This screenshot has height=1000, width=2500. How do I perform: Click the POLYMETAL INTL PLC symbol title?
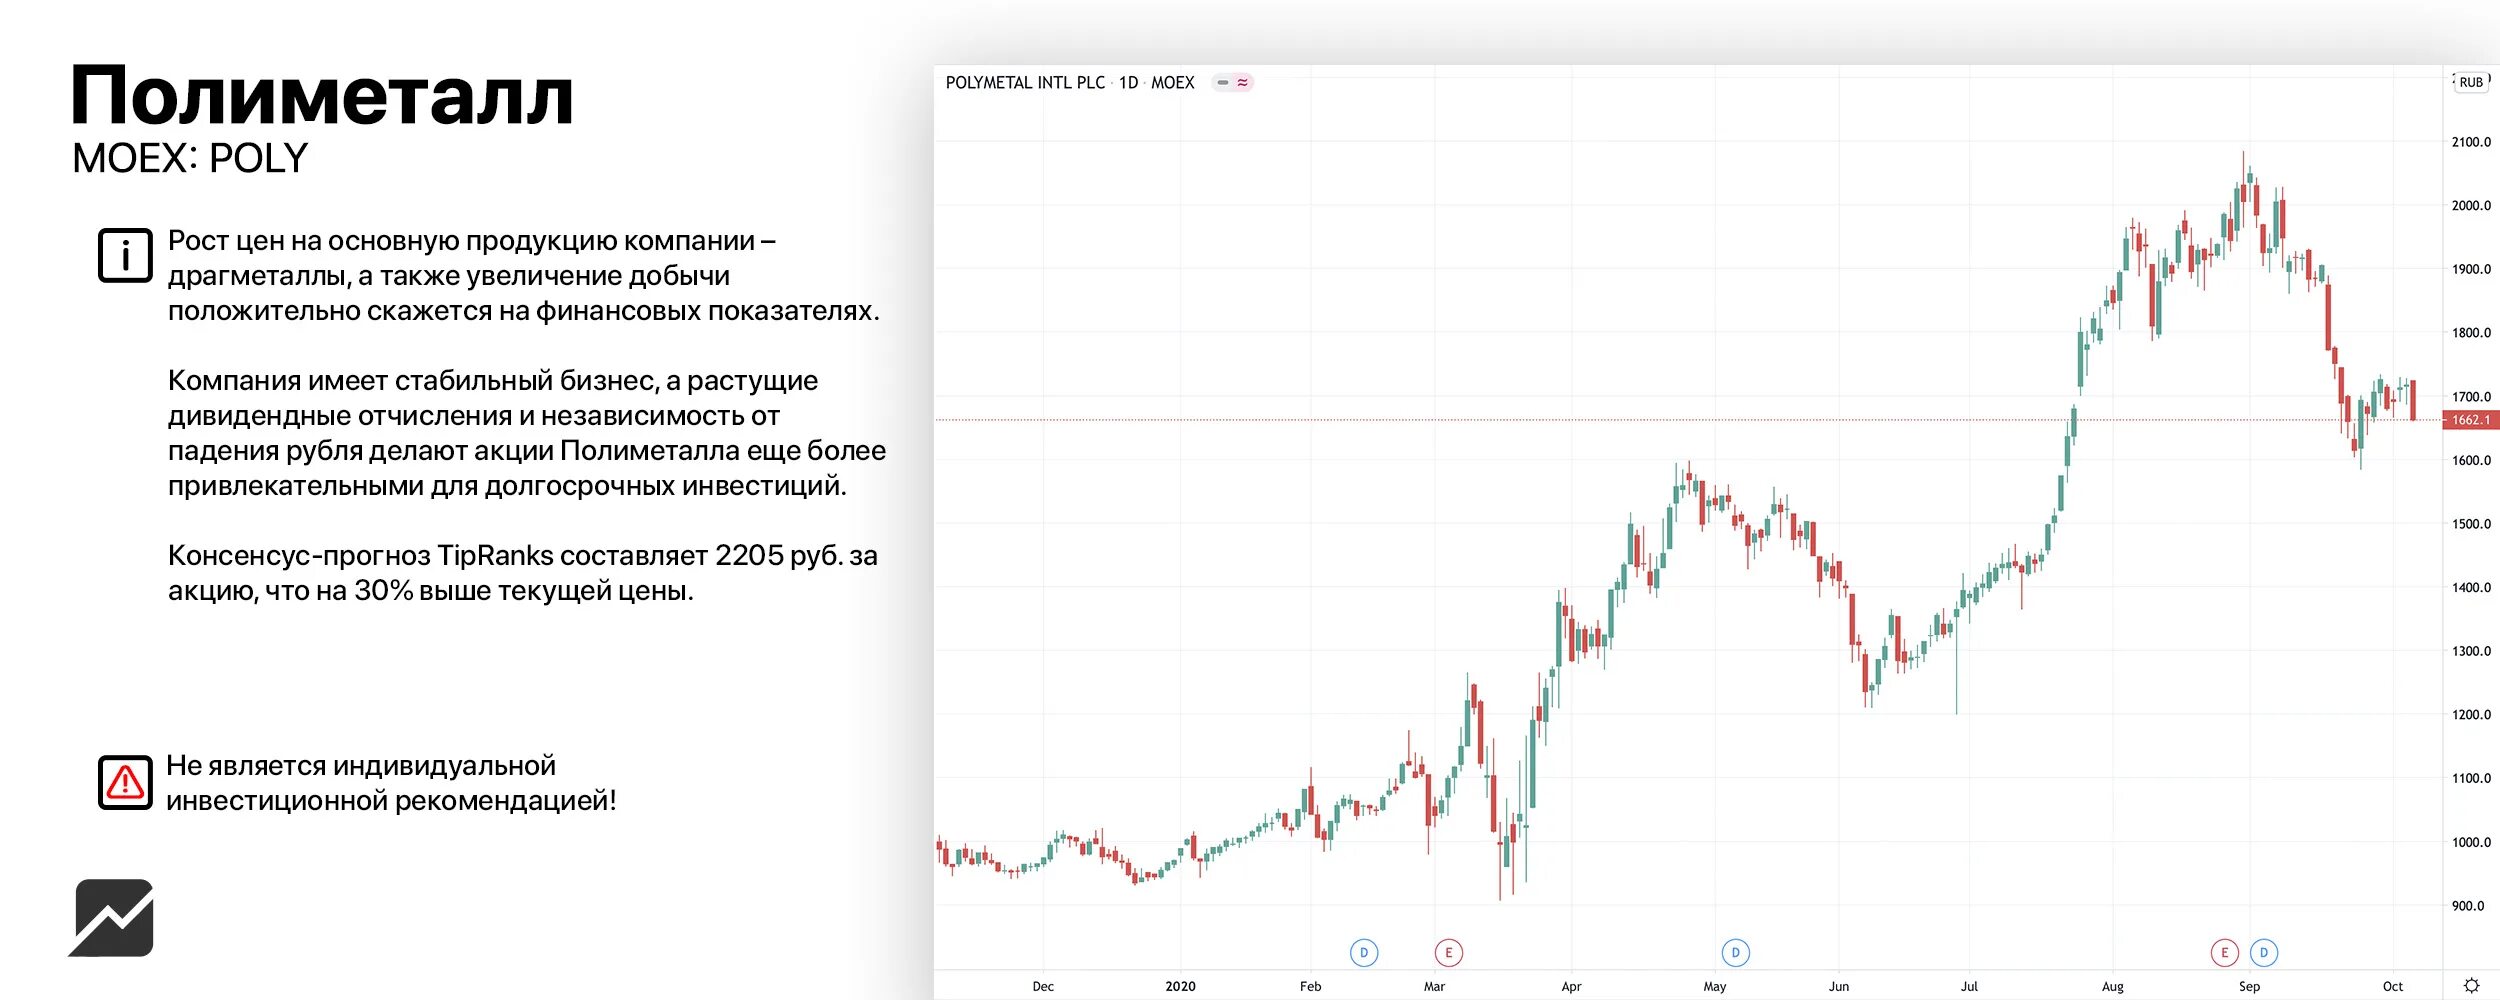click(1025, 83)
